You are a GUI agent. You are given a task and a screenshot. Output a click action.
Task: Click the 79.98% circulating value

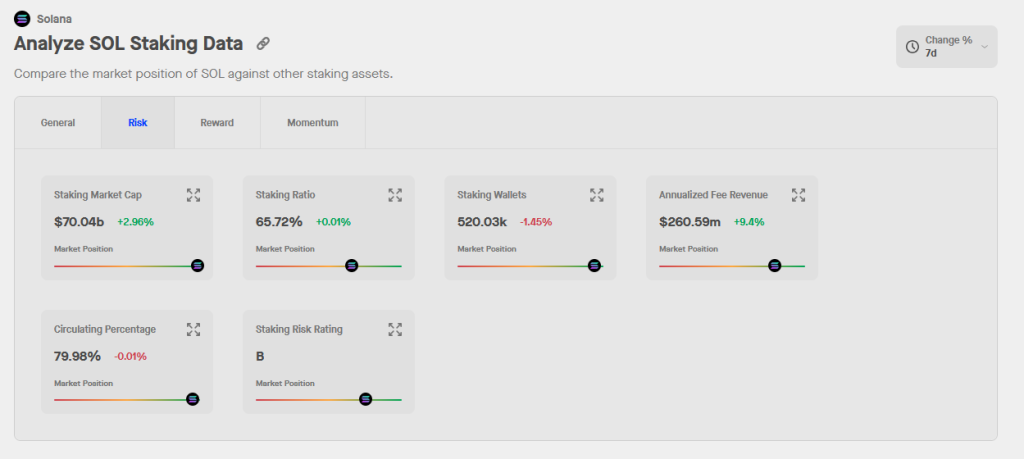click(77, 356)
